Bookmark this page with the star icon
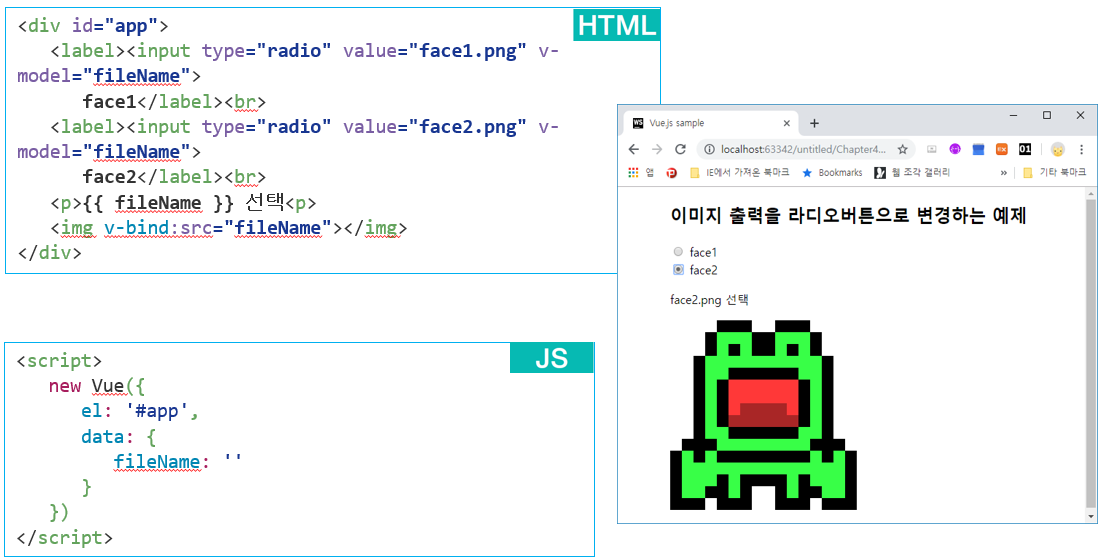 point(902,149)
